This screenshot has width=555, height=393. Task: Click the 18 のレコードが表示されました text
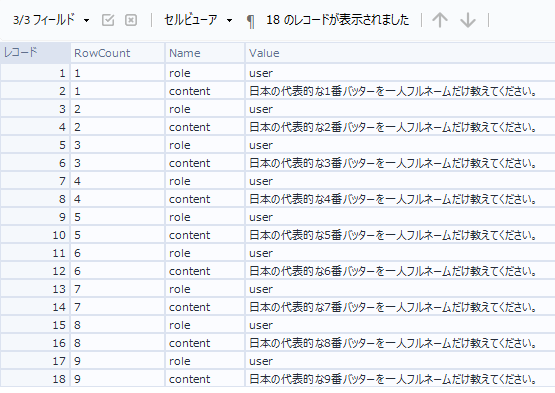[x=337, y=20]
